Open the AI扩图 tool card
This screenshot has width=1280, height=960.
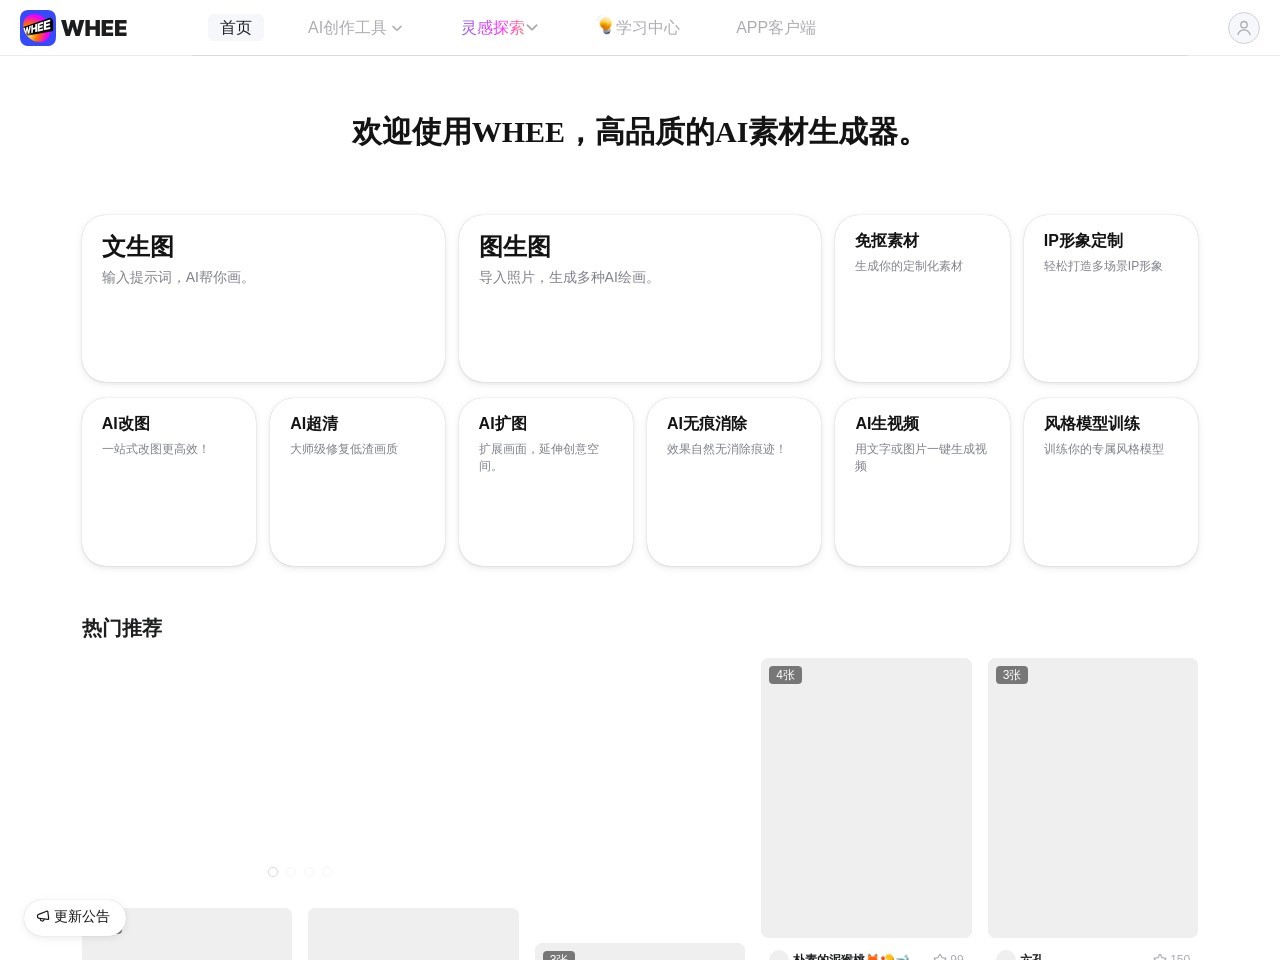(x=546, y=482)
